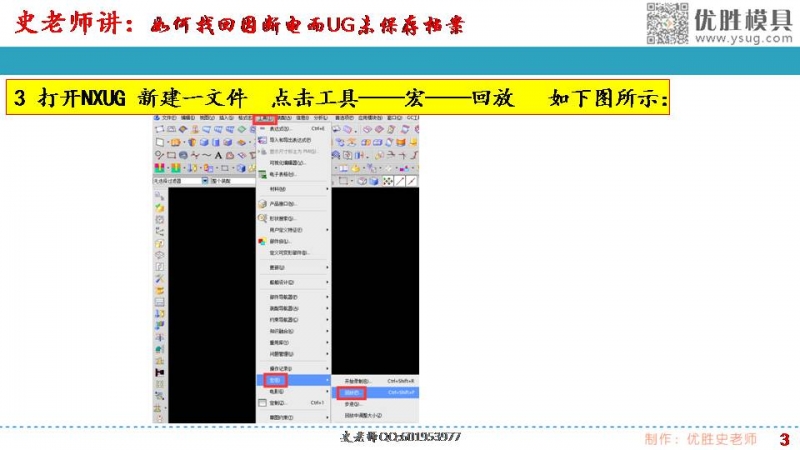Click the wavy spline curve toolbar icon

click(206, 155)
